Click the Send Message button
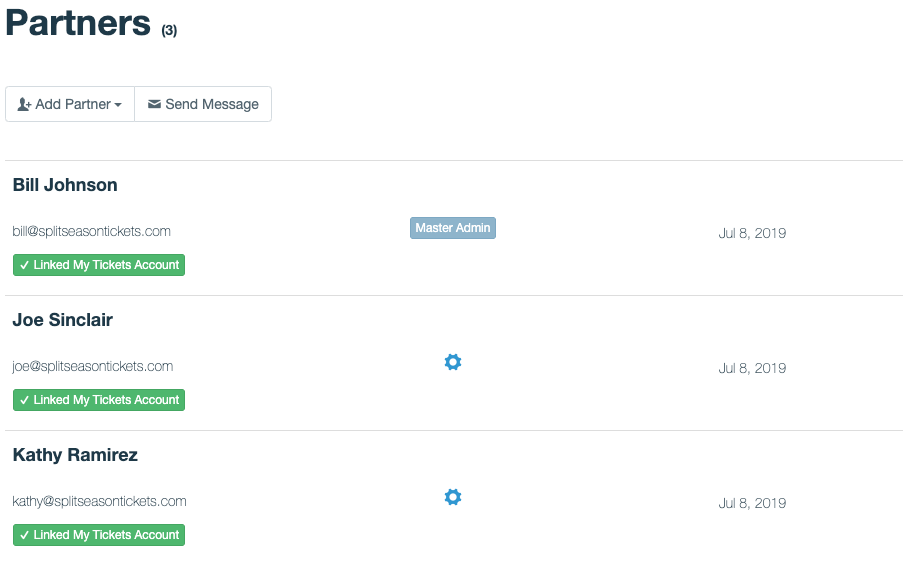The image size is (908, 579). click(203, 104)
